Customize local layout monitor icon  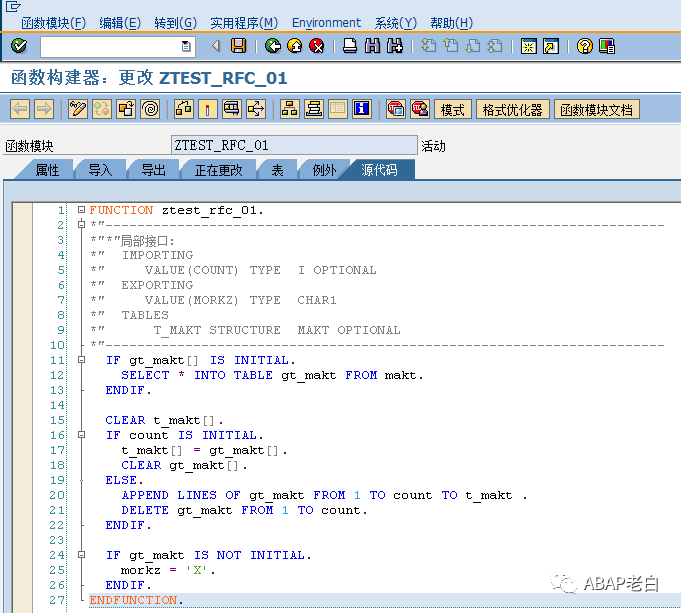(607, 46)
